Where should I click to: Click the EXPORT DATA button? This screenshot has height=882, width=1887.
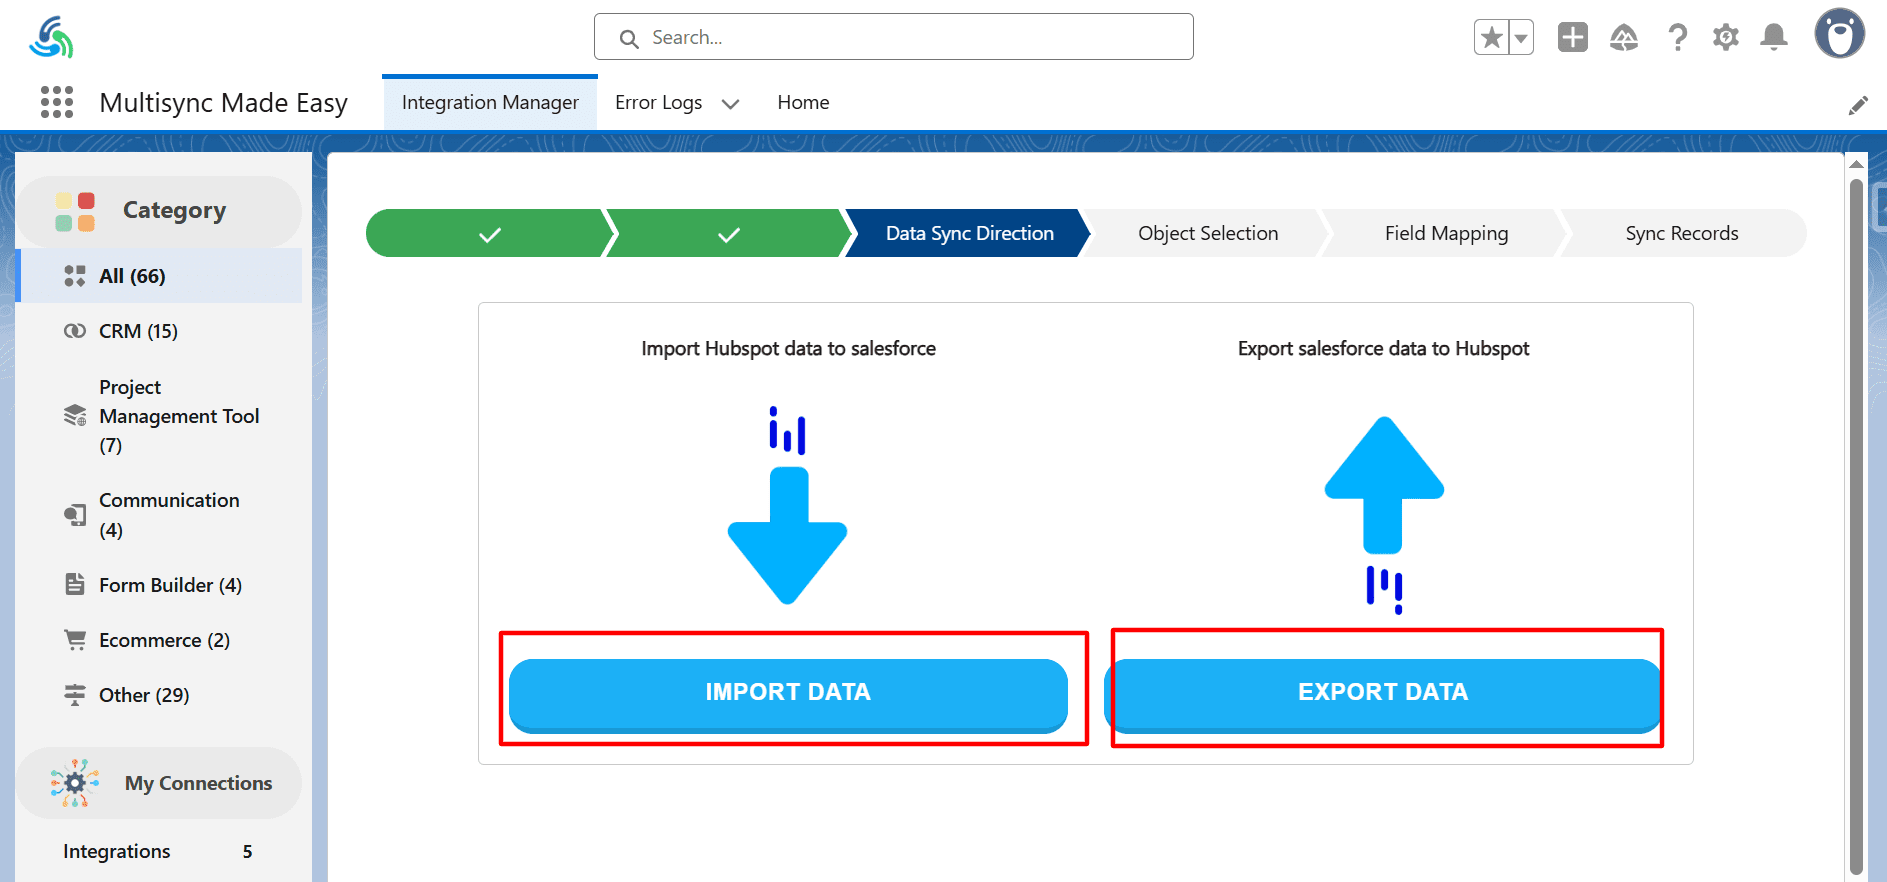pos(1383,692)
